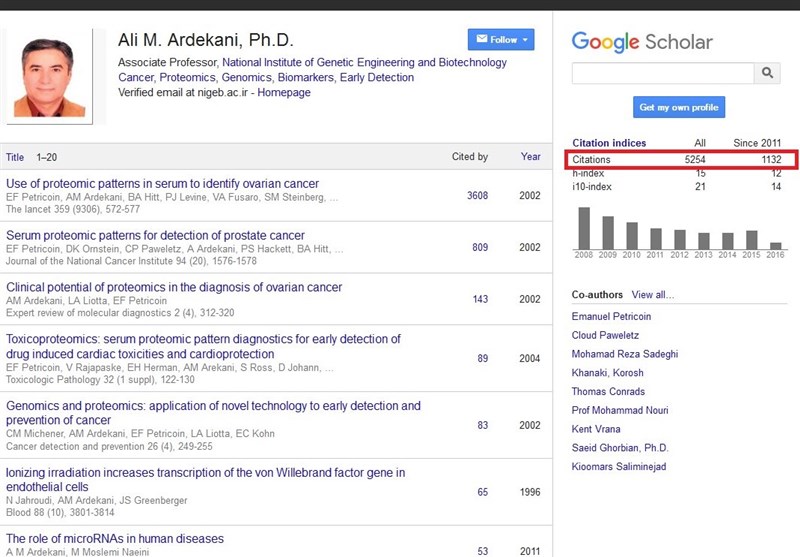Open the ovarian cancer proteomic patterns paper
The image size is (800, 557).
(x=163, y=184)
